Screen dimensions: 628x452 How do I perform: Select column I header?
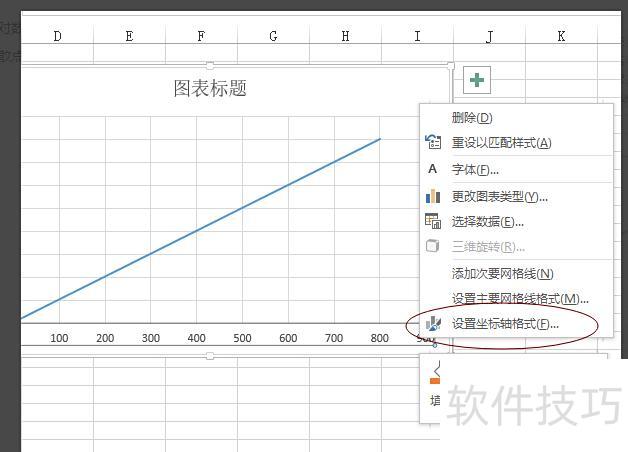tap(417, 36)
